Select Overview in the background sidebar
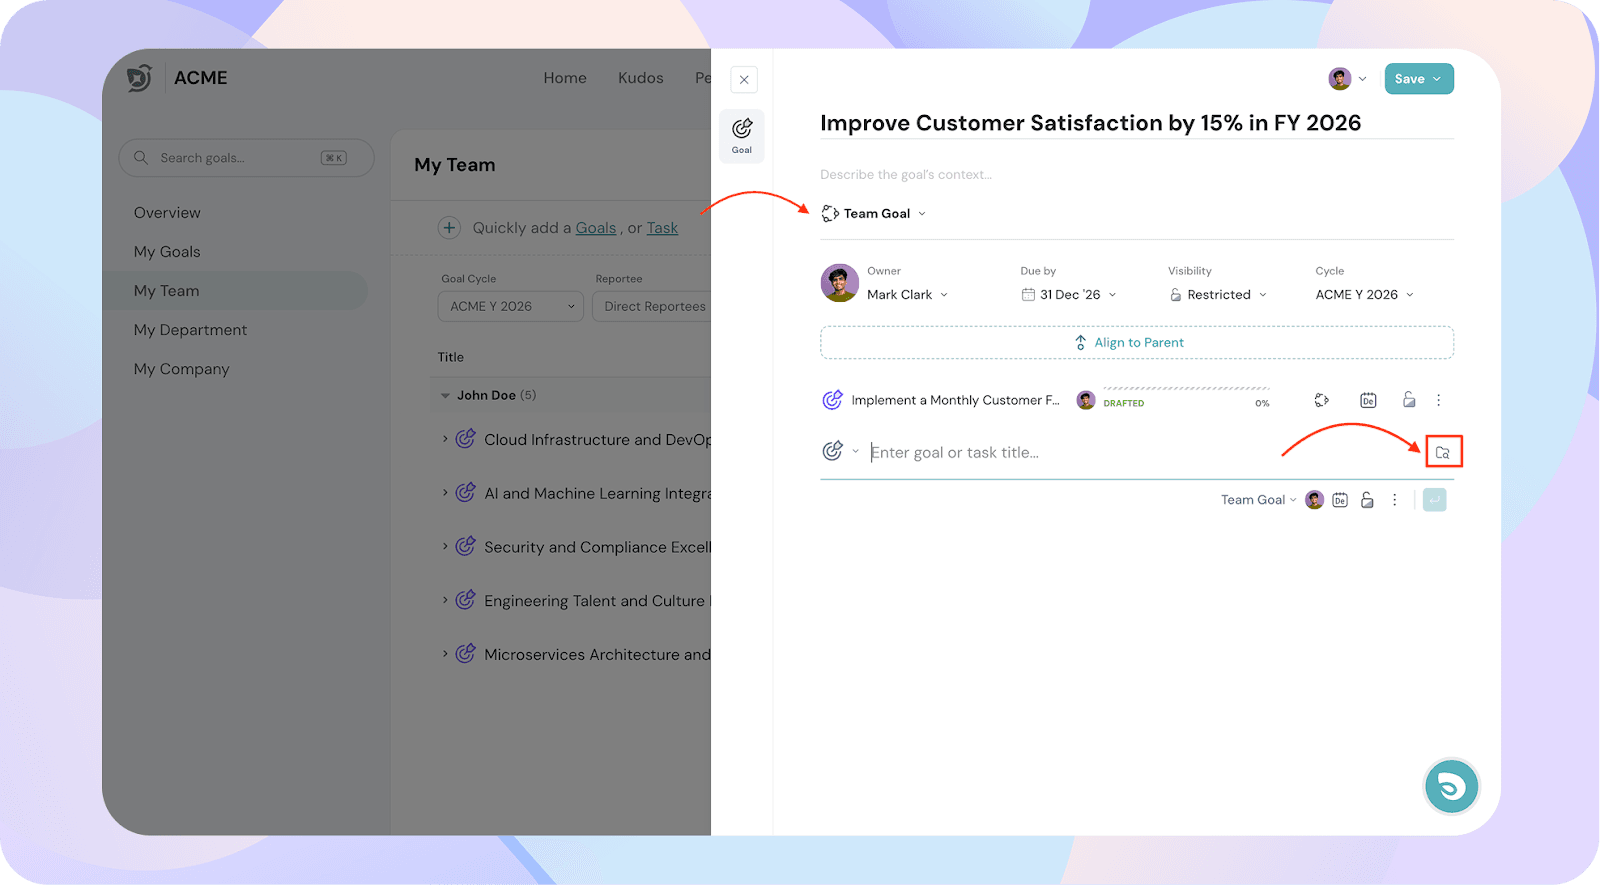The width and height of the screenshot is (1600, 885). click(167, 213)
